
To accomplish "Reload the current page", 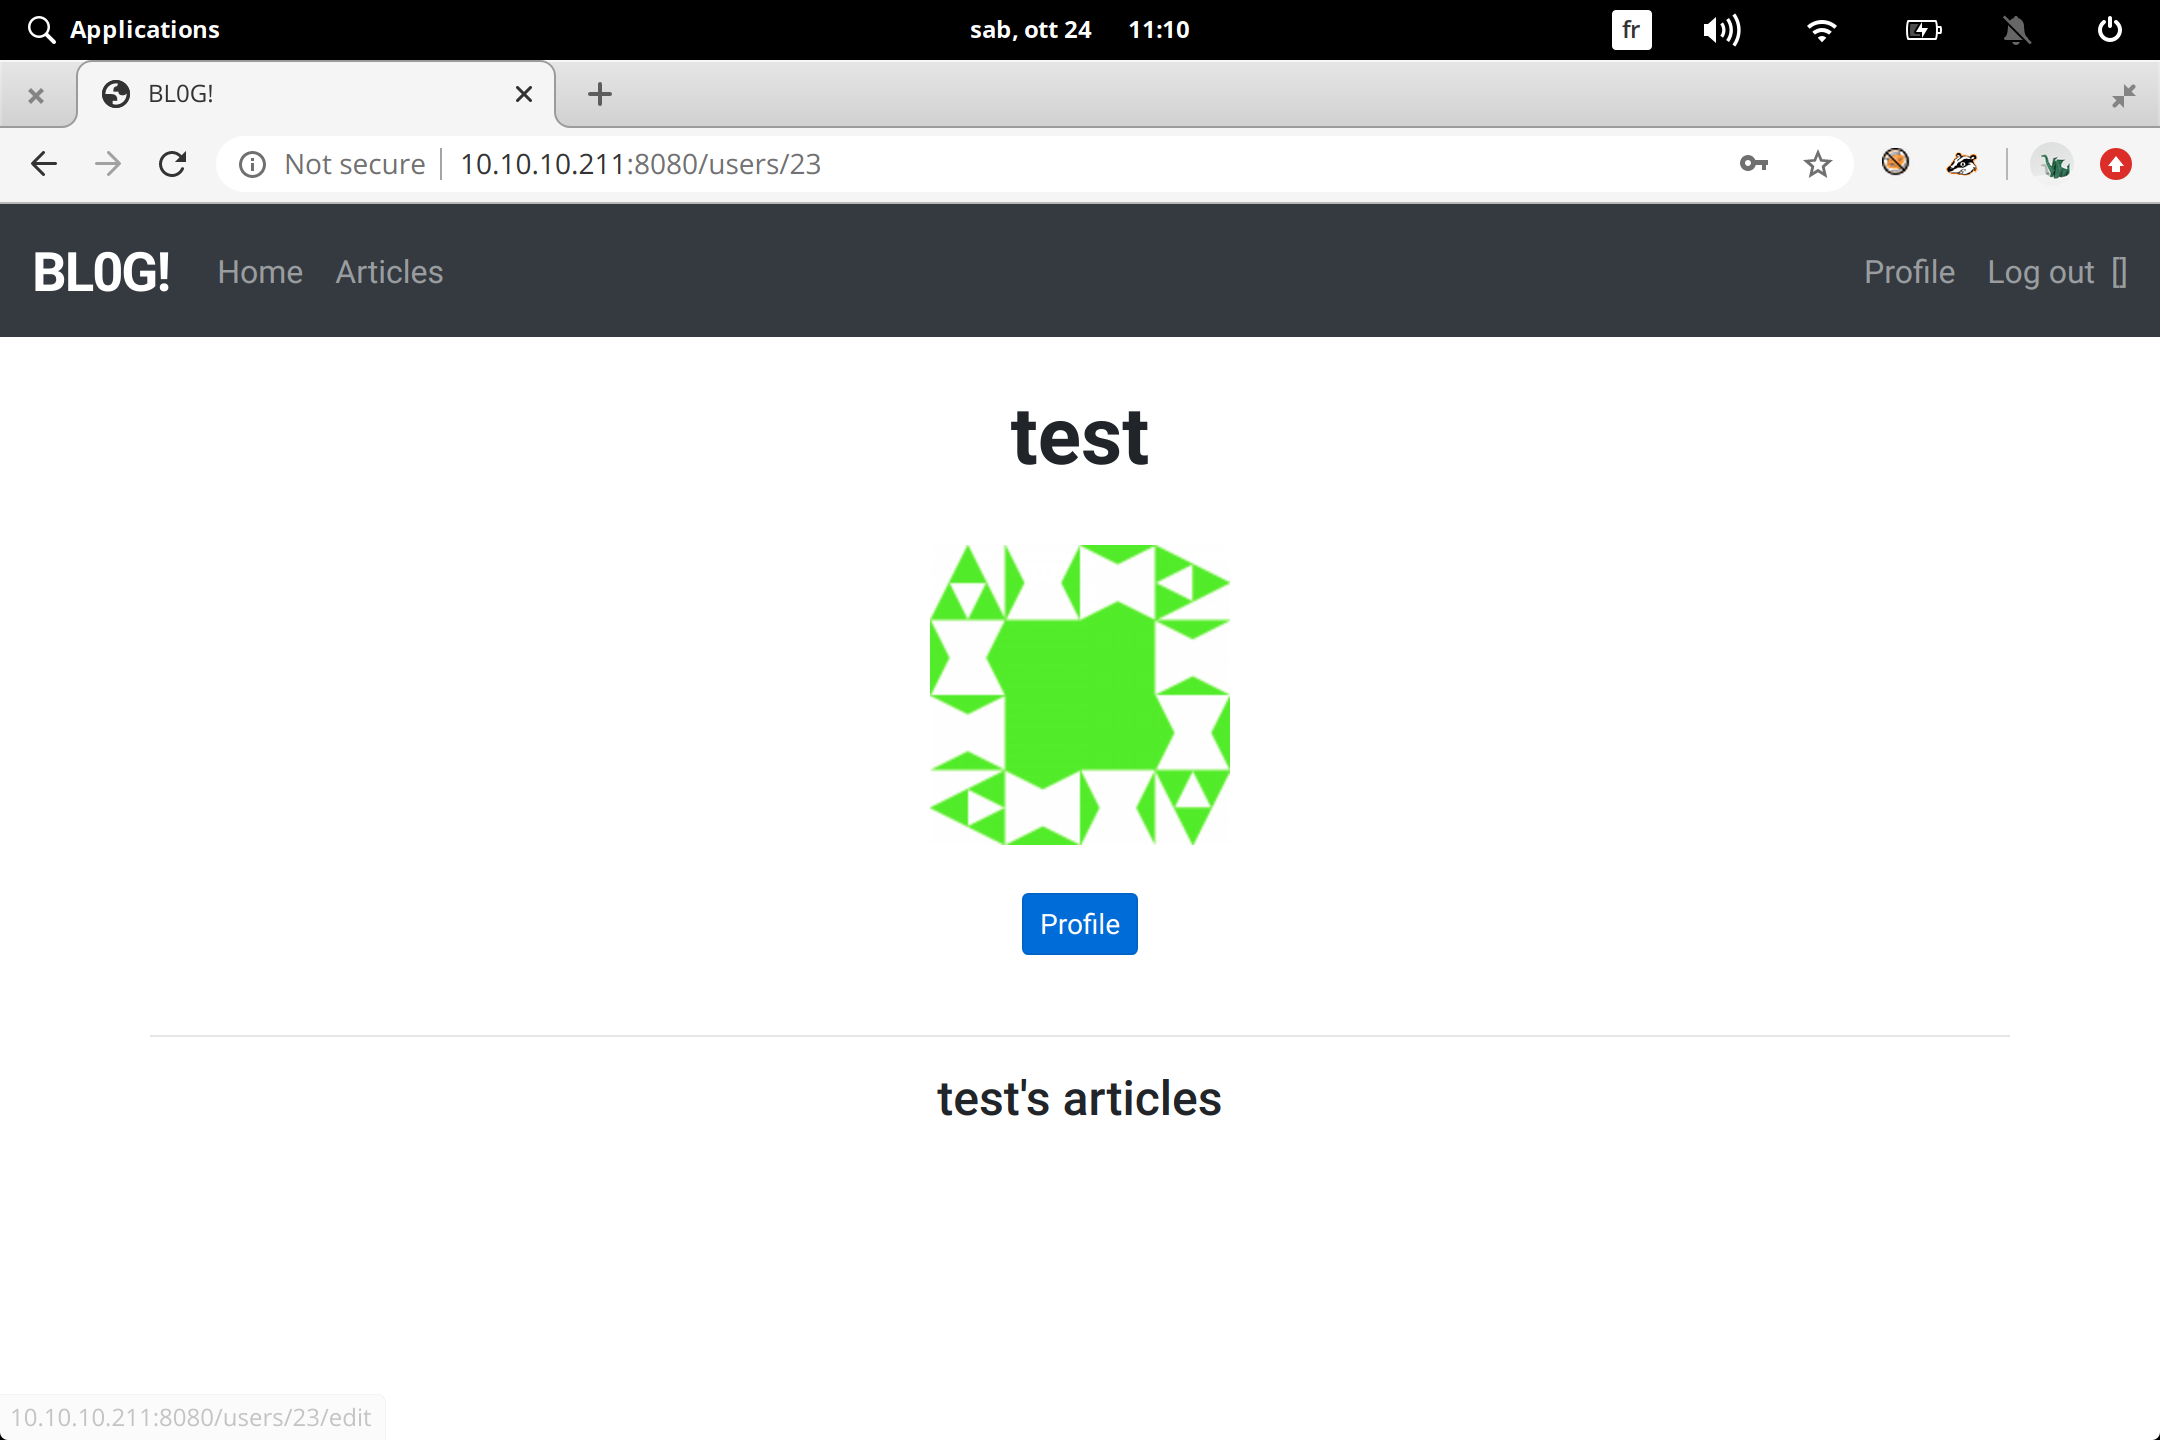I will tap(173, 164).
